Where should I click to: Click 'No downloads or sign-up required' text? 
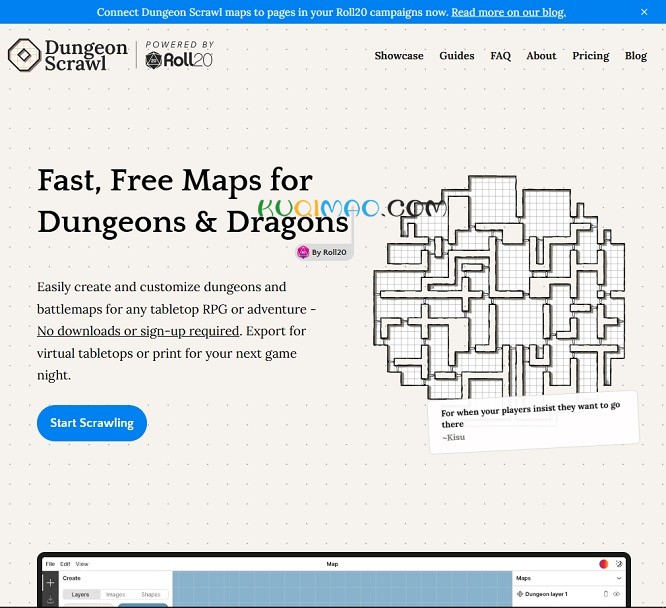pyautogui.click(x=138, y=331)
